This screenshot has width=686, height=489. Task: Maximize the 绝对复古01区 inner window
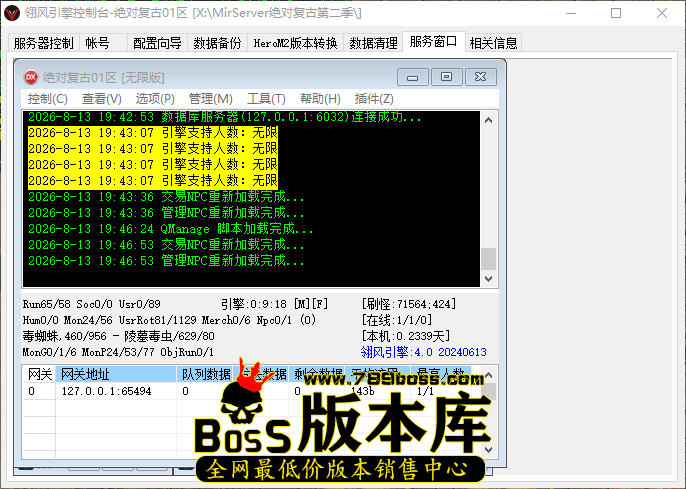(x=446, y=77)
